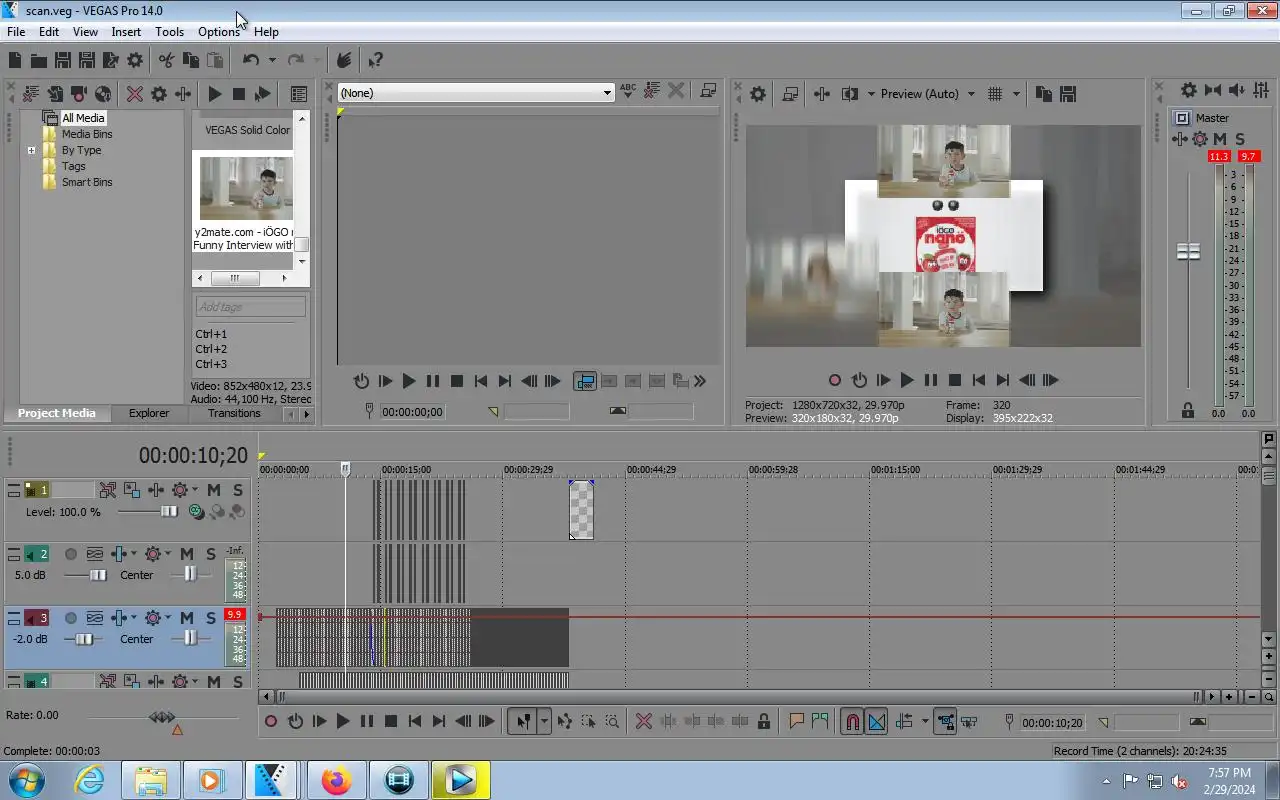The height and width of the screenshot is (800, 1280).
Task: Switch to the Explorer tab
Action: [x=149, y=413]
